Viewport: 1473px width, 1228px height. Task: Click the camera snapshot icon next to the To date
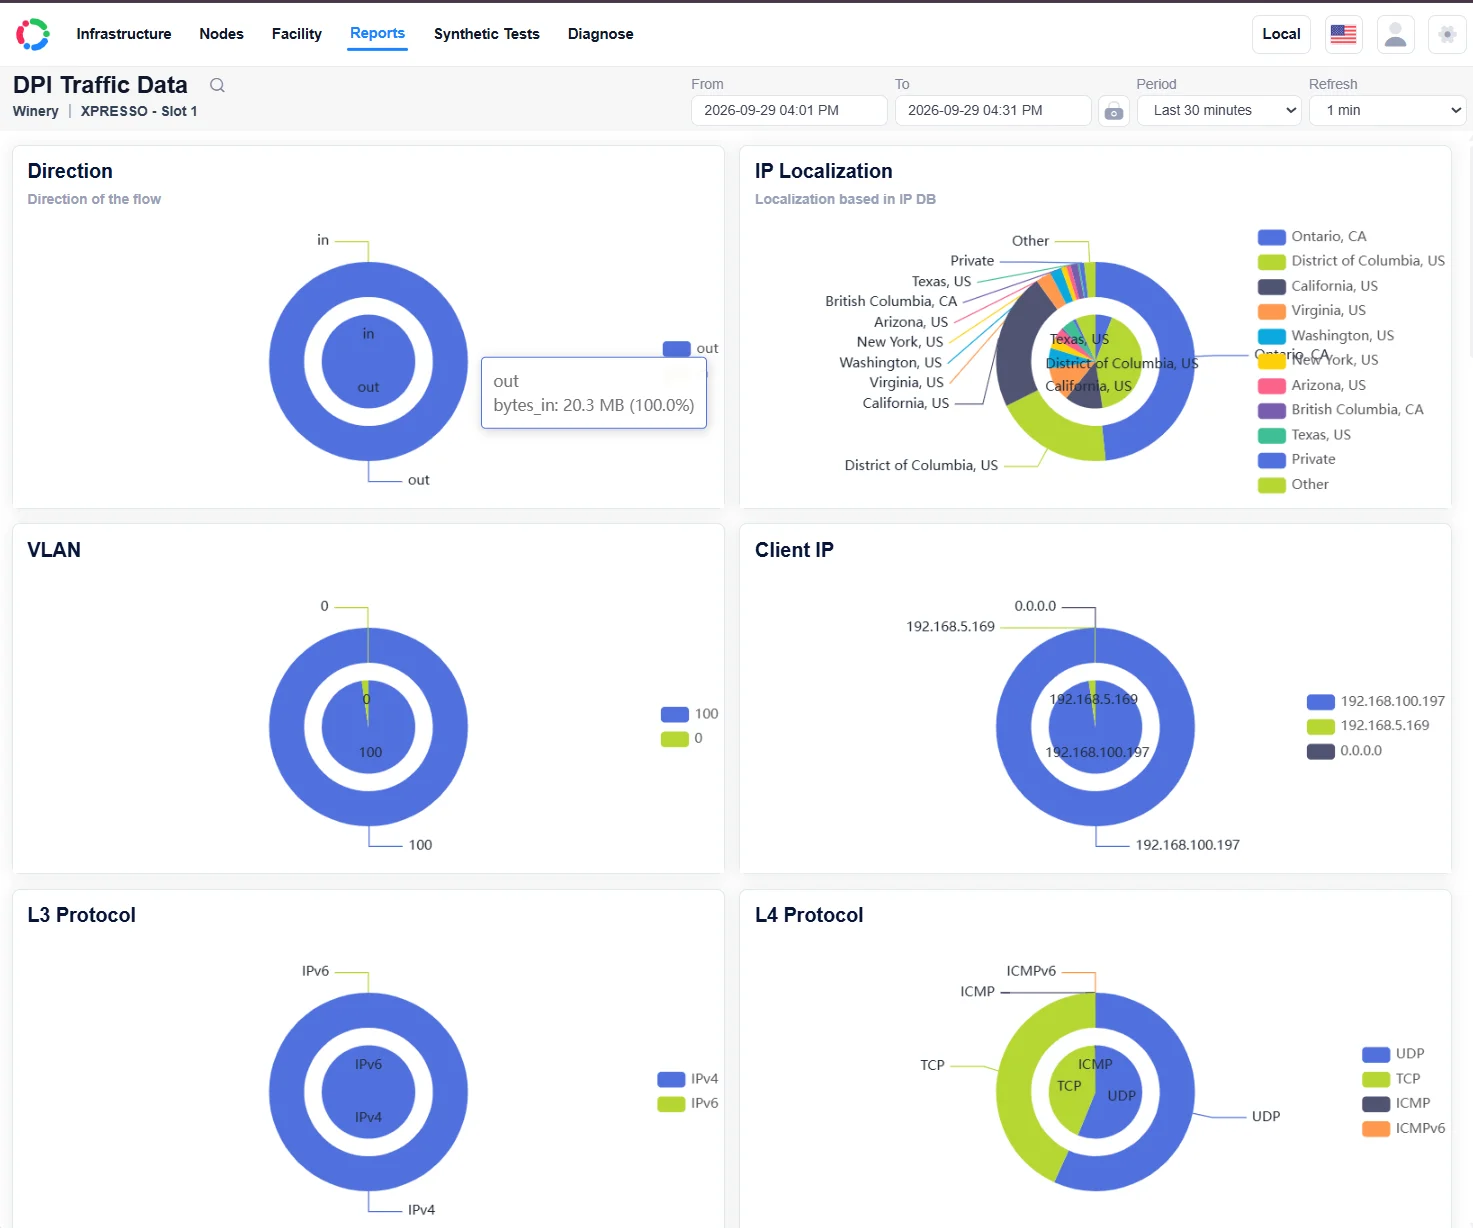(1114, 111)
